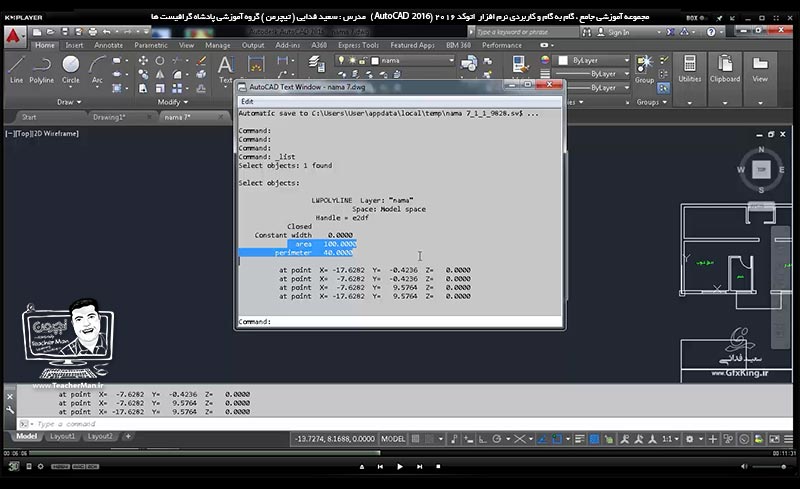
Task: Click the video progress bar
Action: (x=399, y=453)
